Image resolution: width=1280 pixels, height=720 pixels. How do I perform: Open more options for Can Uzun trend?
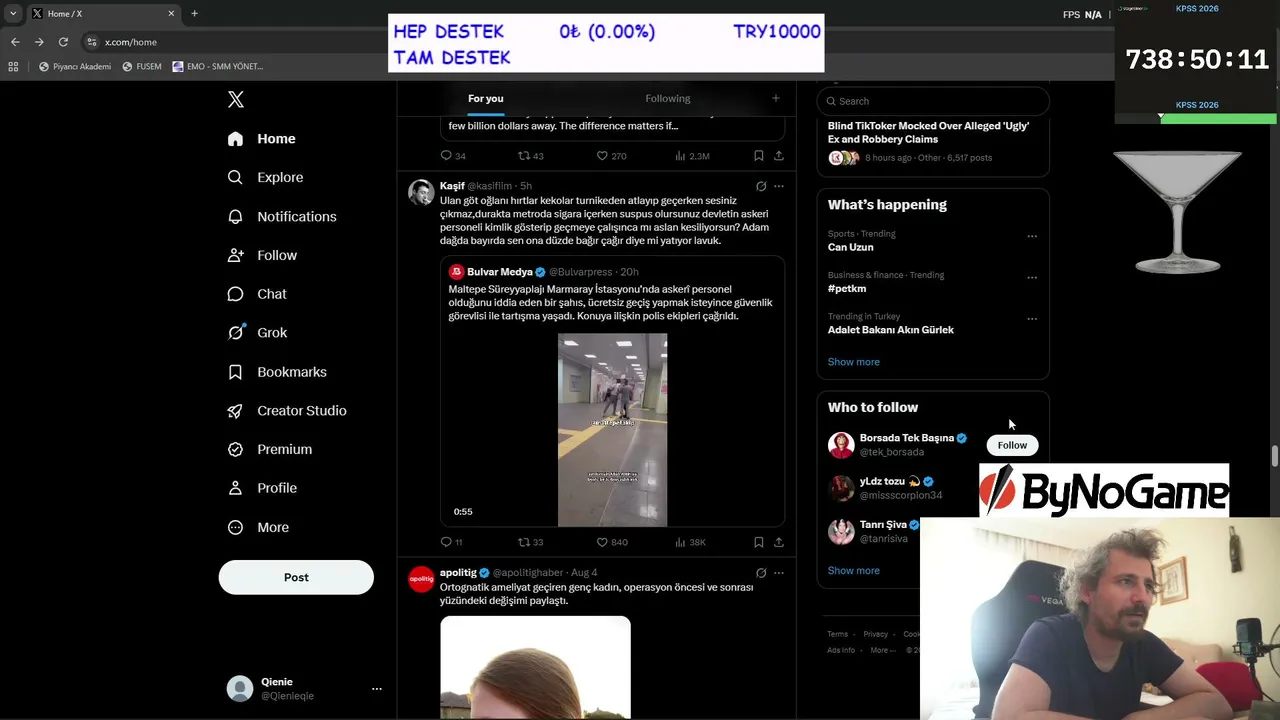point(1032,237)
